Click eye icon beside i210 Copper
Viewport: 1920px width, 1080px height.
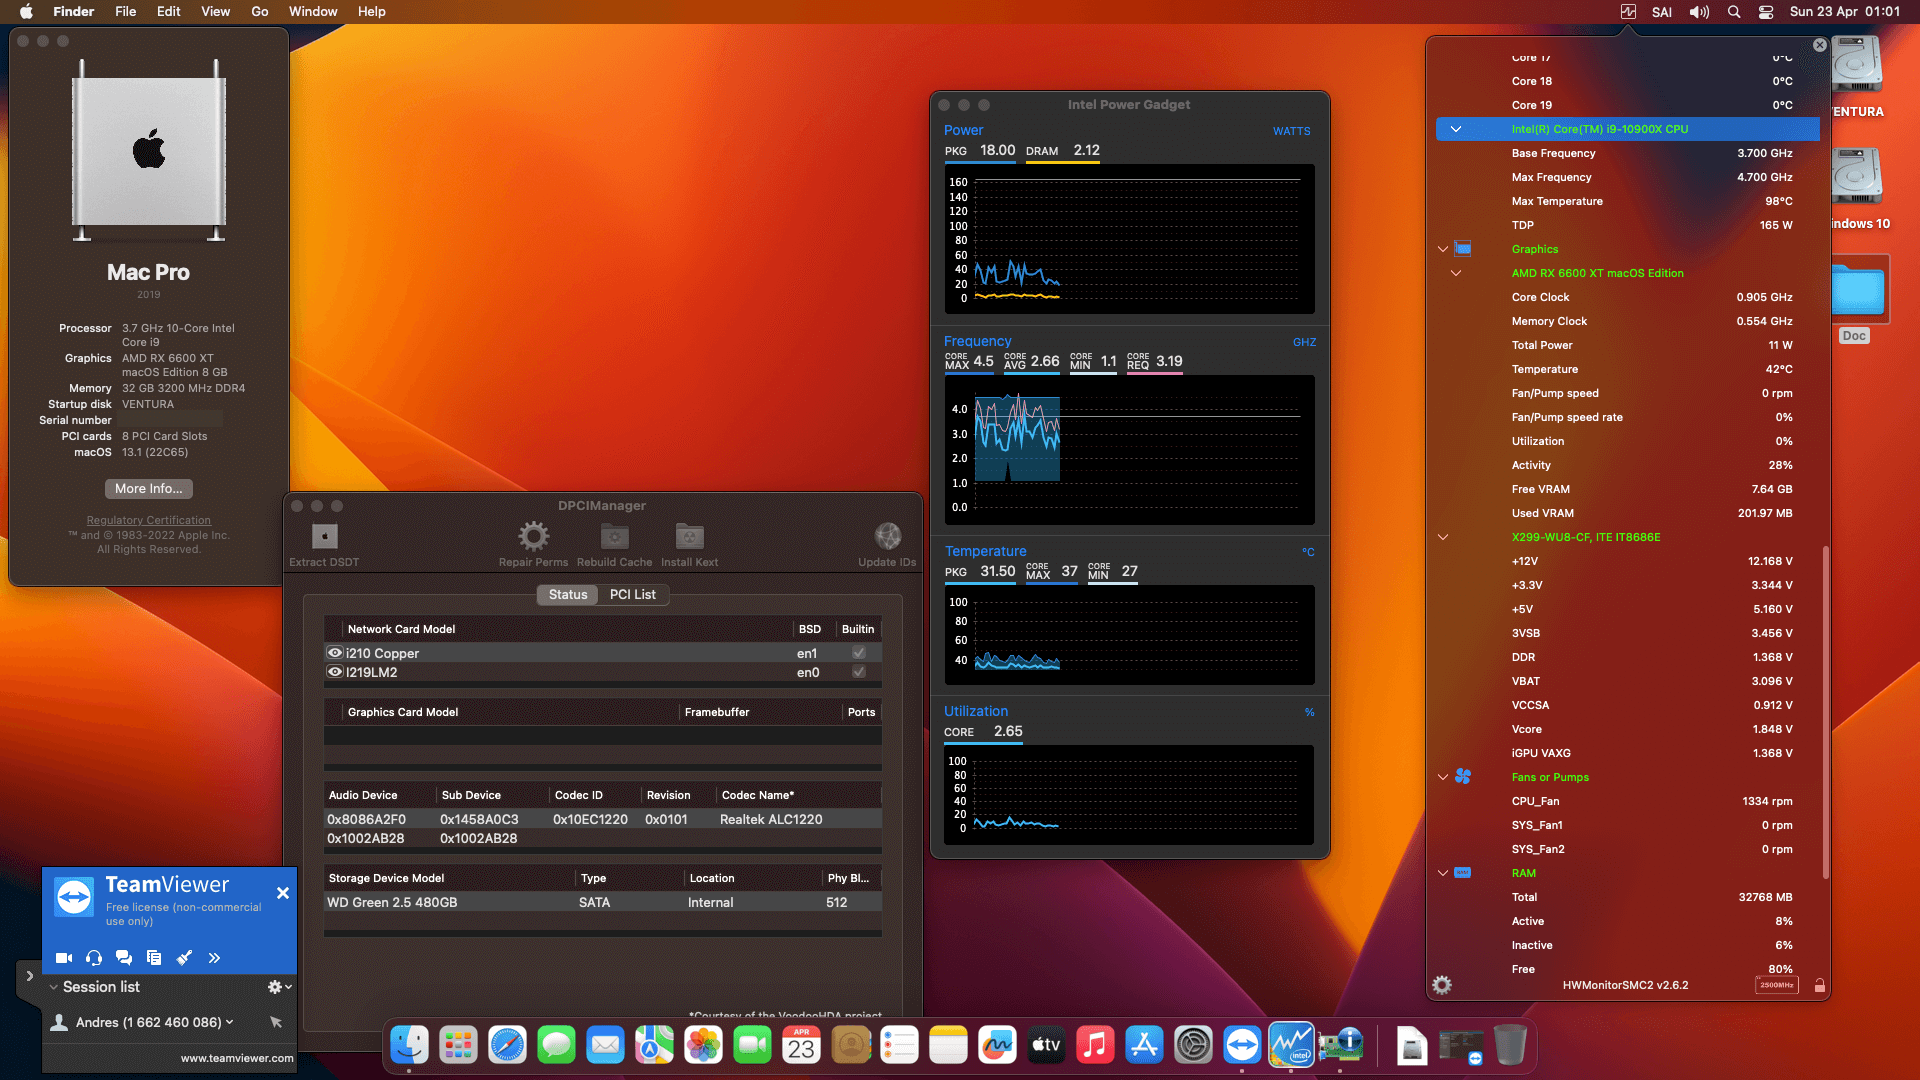(x=335, y=653)
